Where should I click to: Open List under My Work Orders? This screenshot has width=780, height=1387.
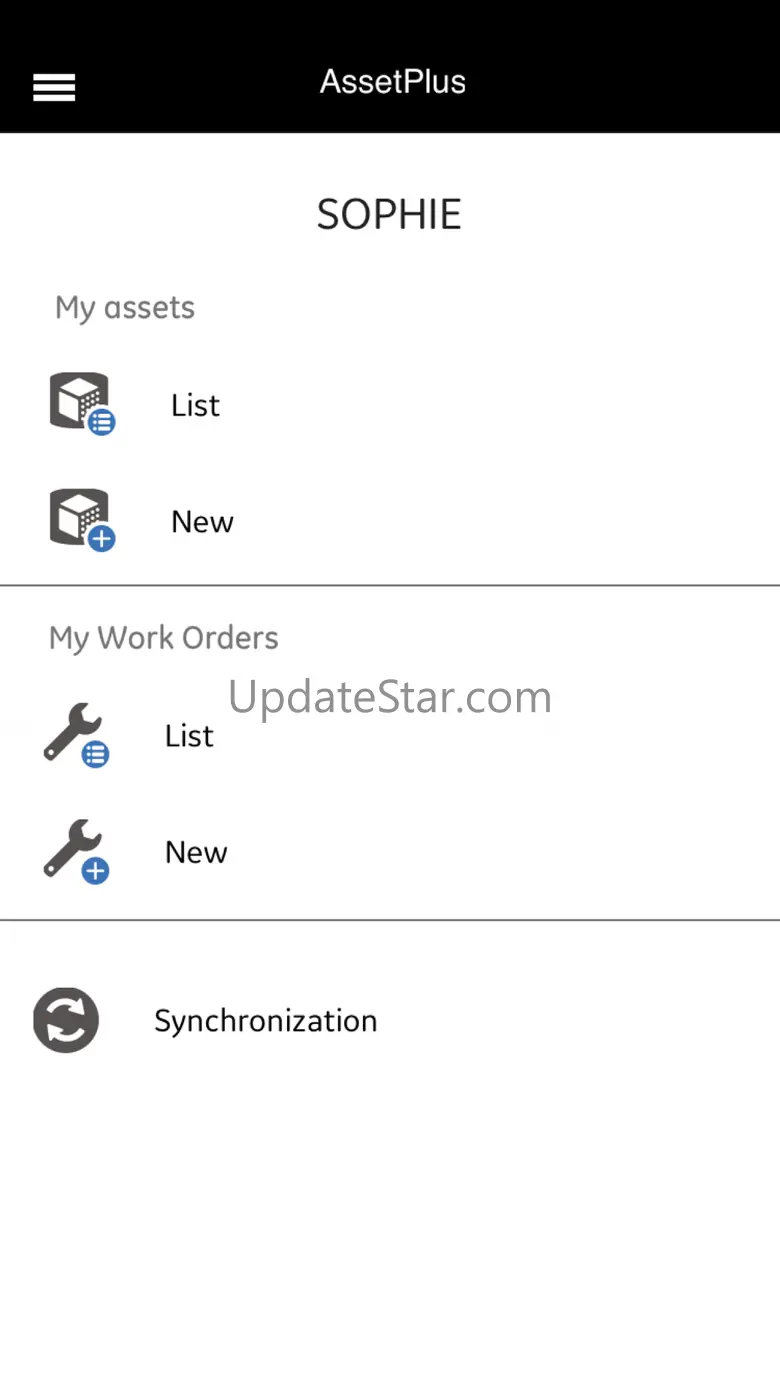coord(189,736)
